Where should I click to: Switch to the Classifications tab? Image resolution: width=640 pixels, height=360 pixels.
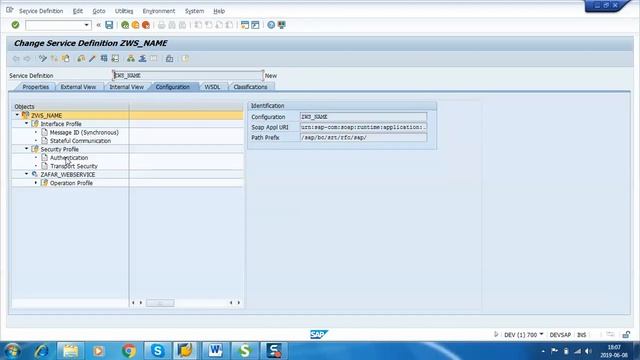coord(250,87)
